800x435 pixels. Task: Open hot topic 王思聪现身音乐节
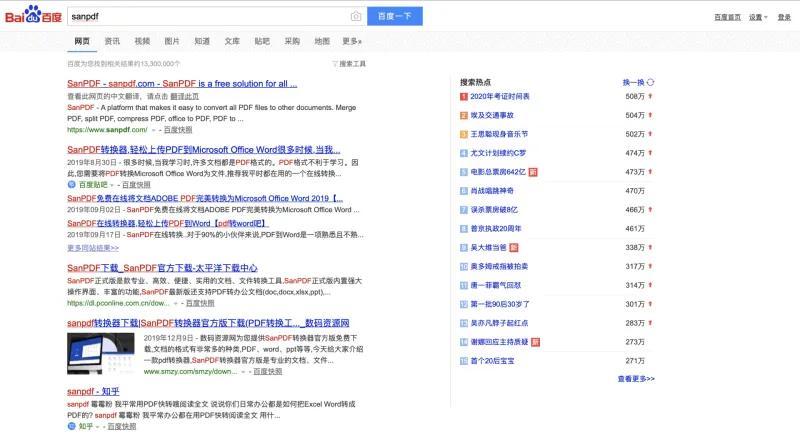click(x=499, y=134)
